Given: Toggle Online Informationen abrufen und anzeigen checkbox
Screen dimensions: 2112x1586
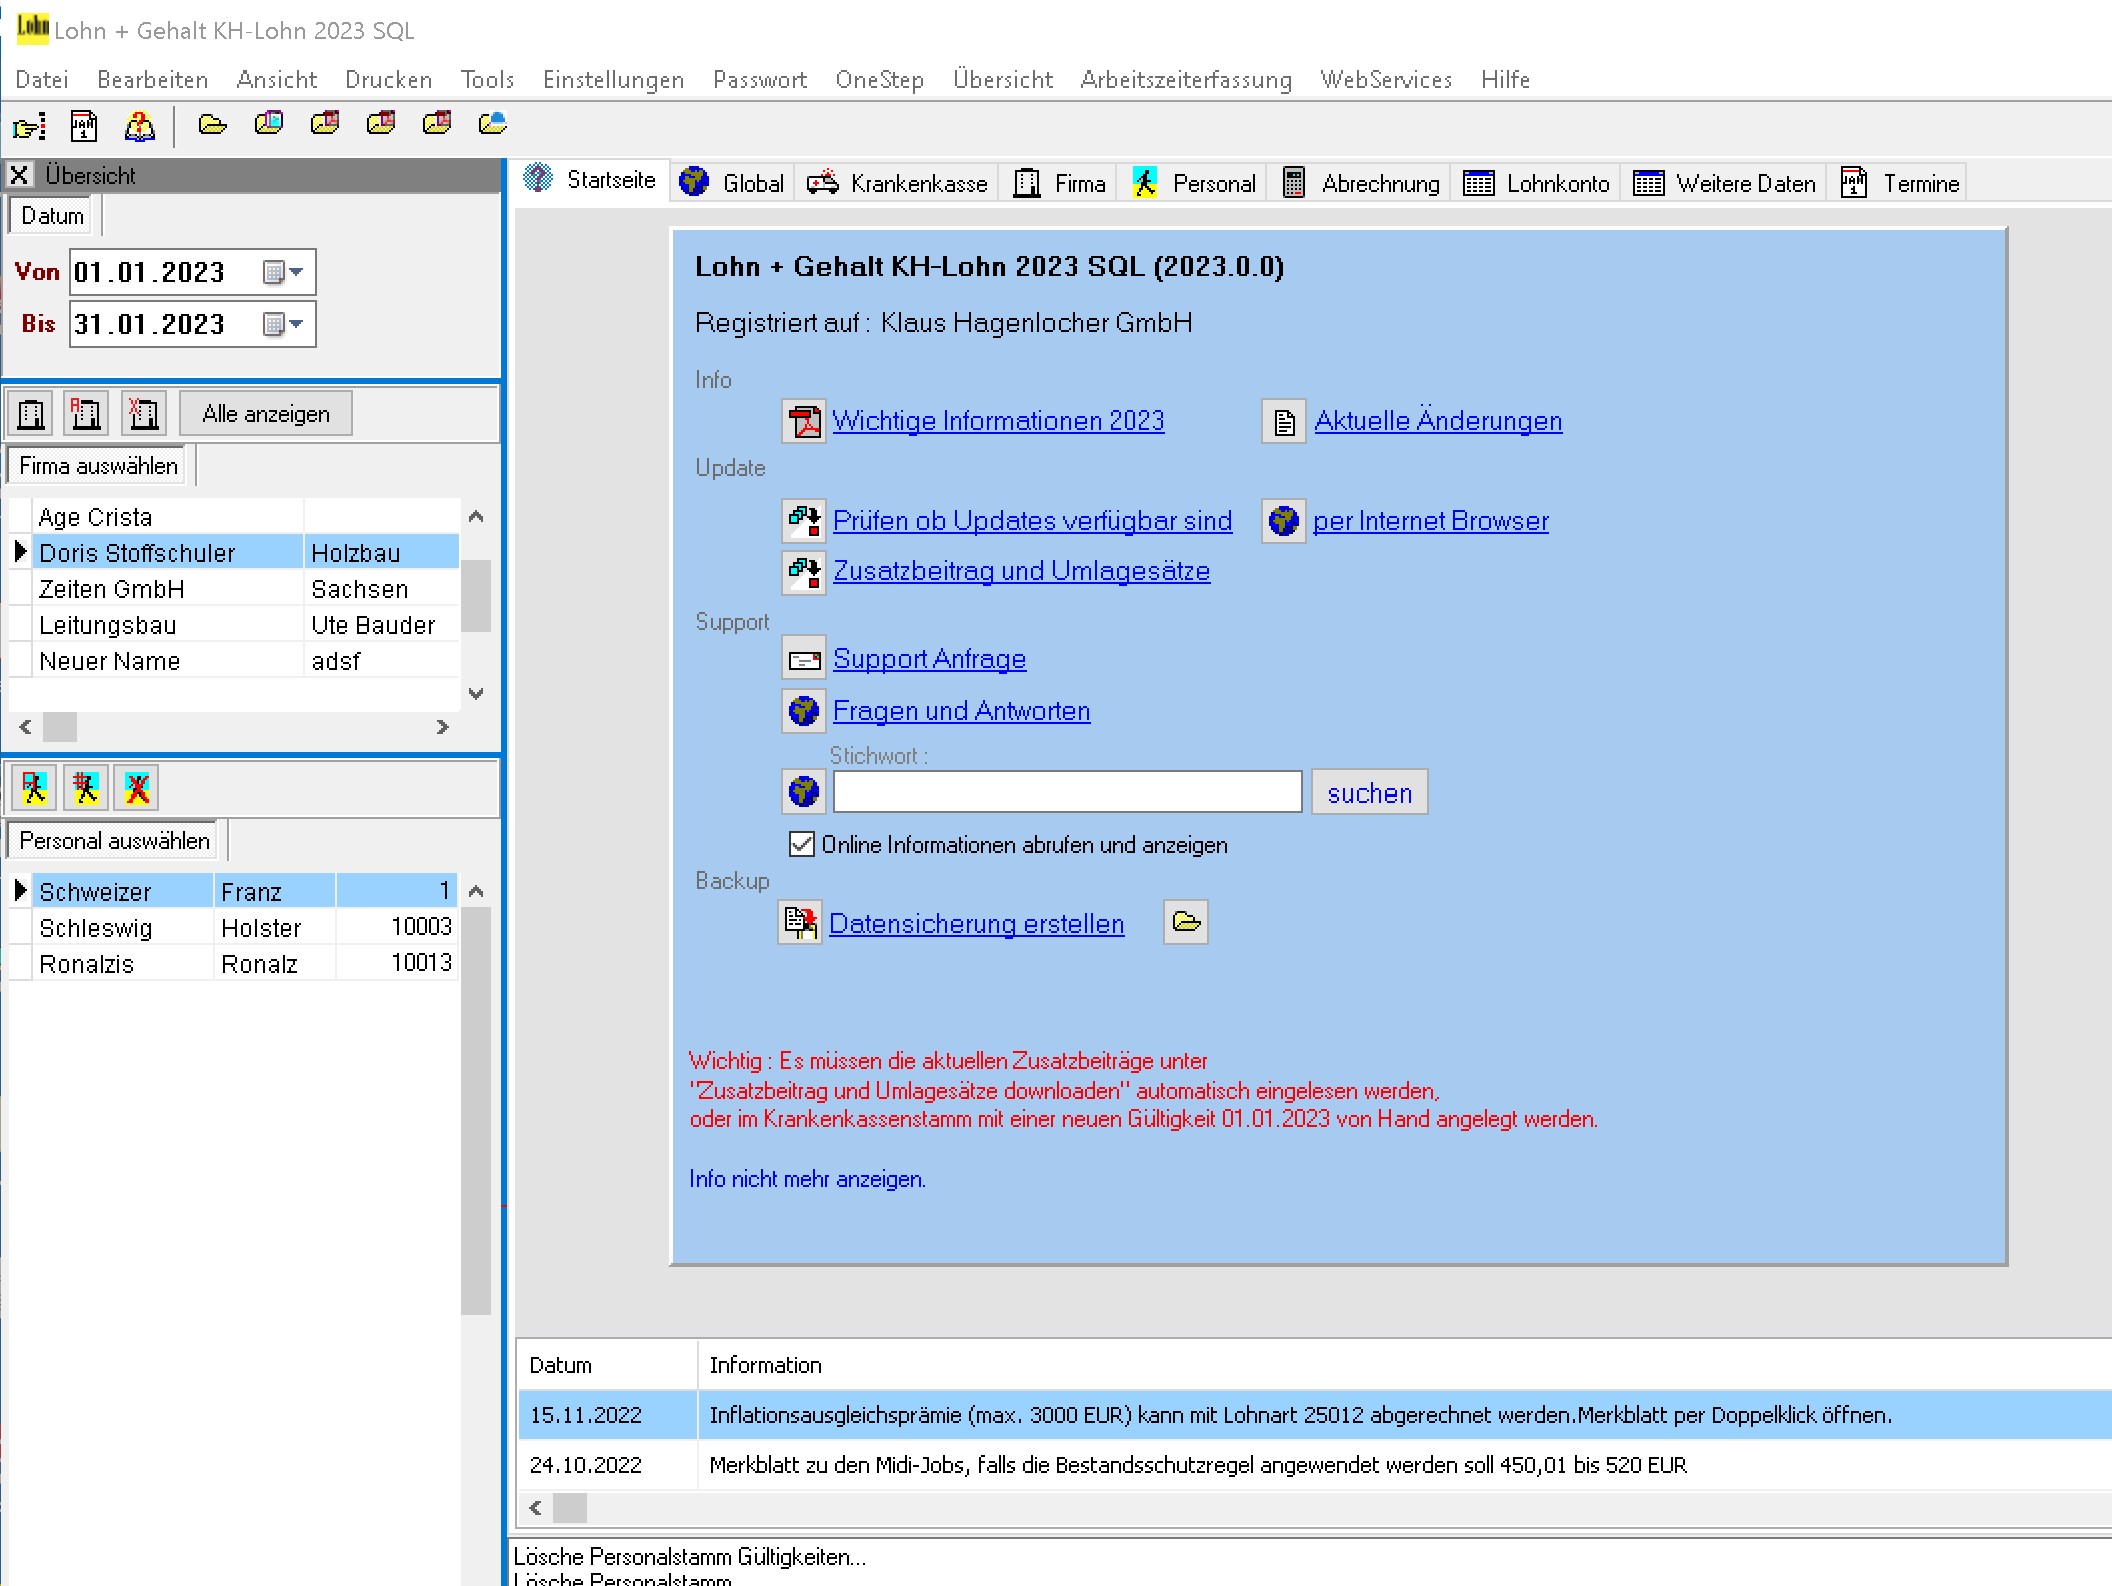Looking at the screenshot, I should pyautogui.click(x=801, y=844).
